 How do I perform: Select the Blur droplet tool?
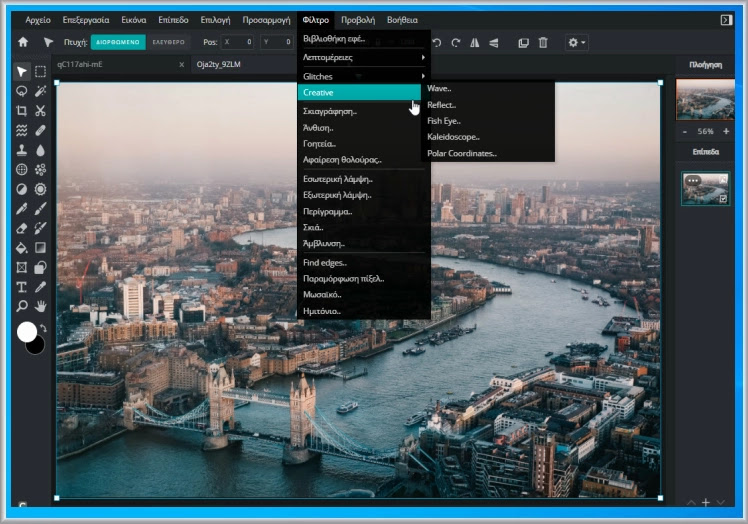point(41,150)
